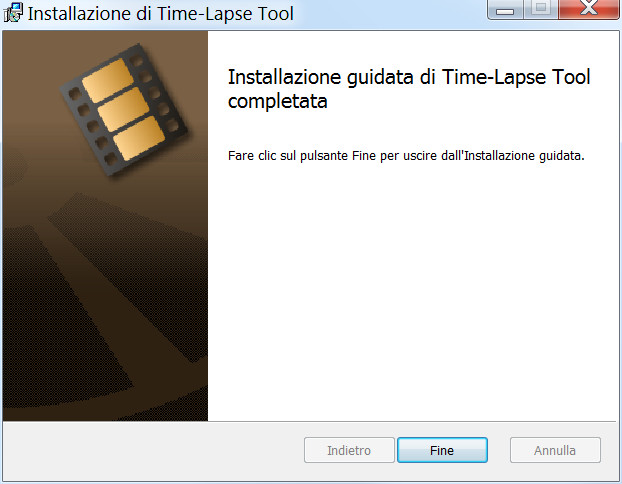The height and width of the screenshot is (484, 622).
Task: Click the grey button bar left of Indietro
Action: (153, 450)
